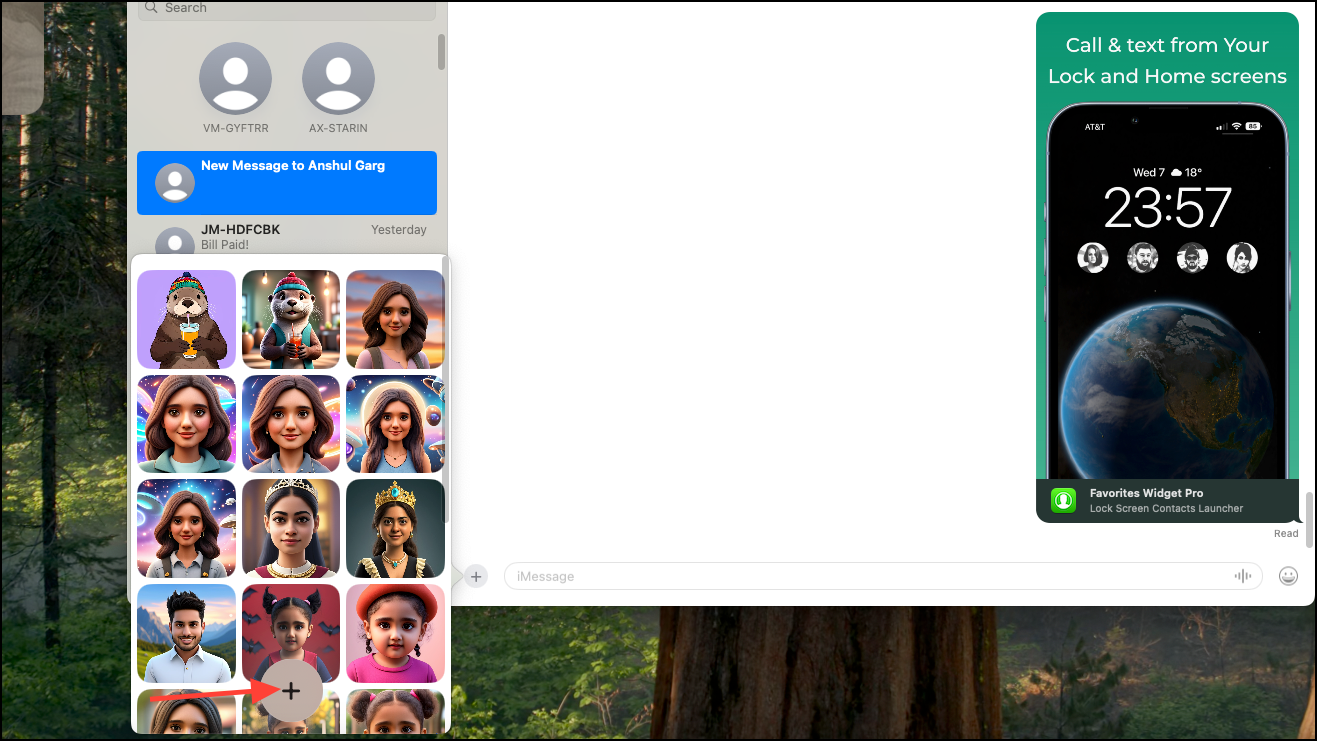This screenshot has width=1317, height=741.
Task: Open the emoji picker
Action: pos(1289,576)
